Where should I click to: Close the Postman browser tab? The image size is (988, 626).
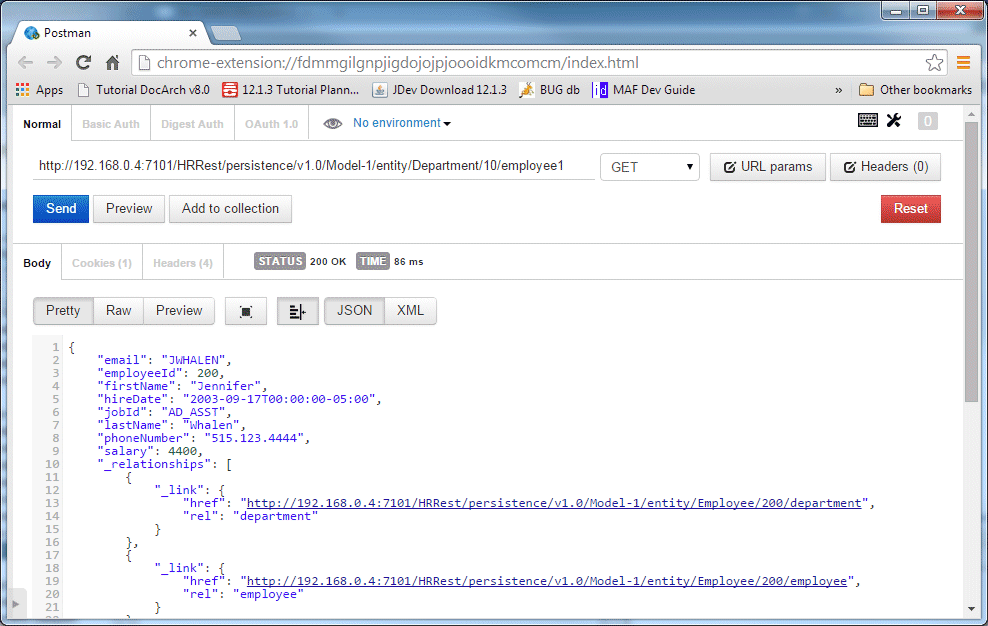[193, 33]
